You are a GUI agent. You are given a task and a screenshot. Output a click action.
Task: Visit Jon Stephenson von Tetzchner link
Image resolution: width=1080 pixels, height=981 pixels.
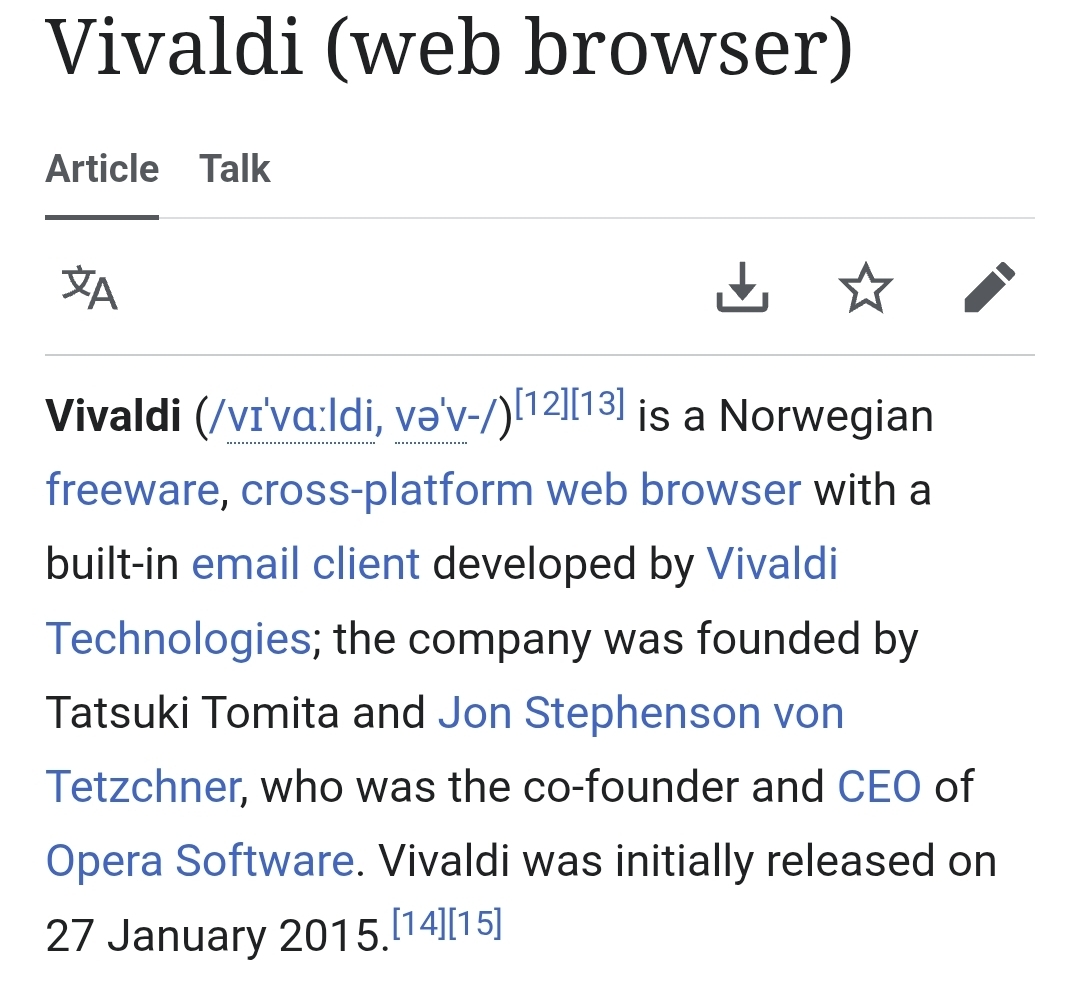640,713
